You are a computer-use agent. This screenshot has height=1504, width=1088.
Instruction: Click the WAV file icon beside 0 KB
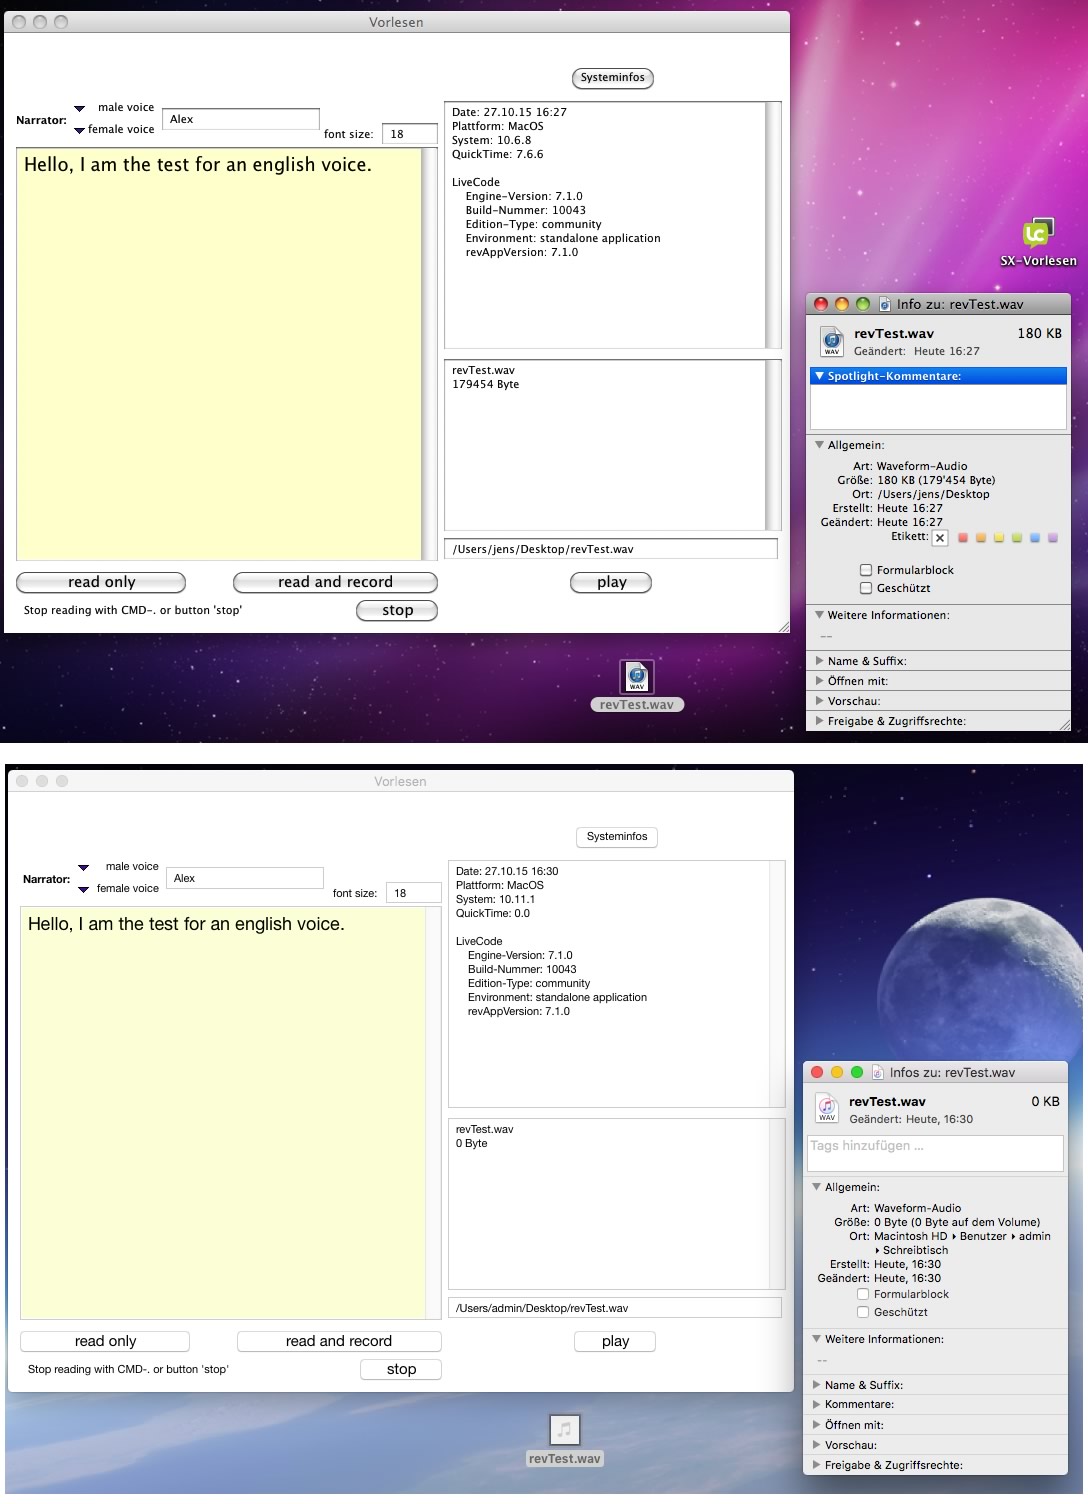click(827, 1108)
